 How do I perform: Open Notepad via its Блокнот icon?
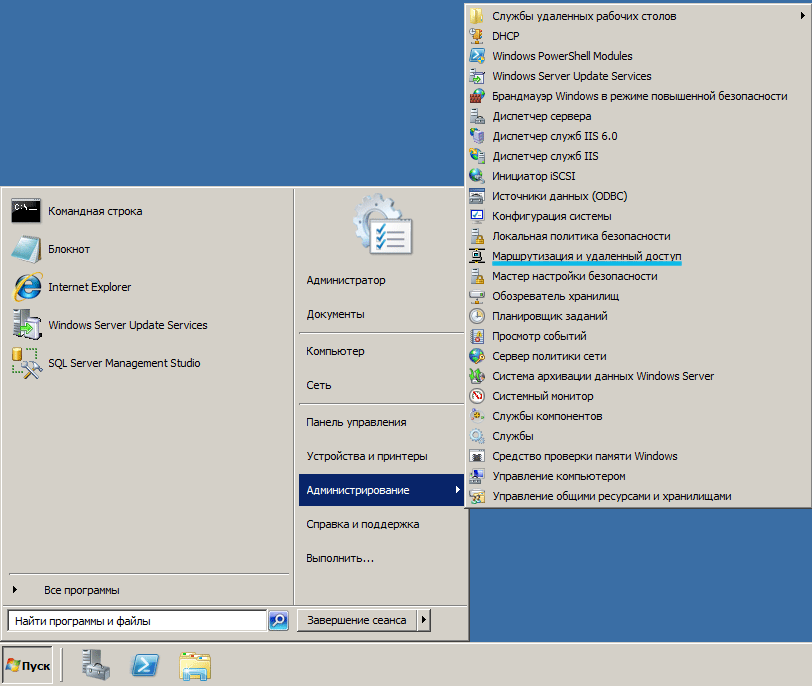(x=26, y=249)
